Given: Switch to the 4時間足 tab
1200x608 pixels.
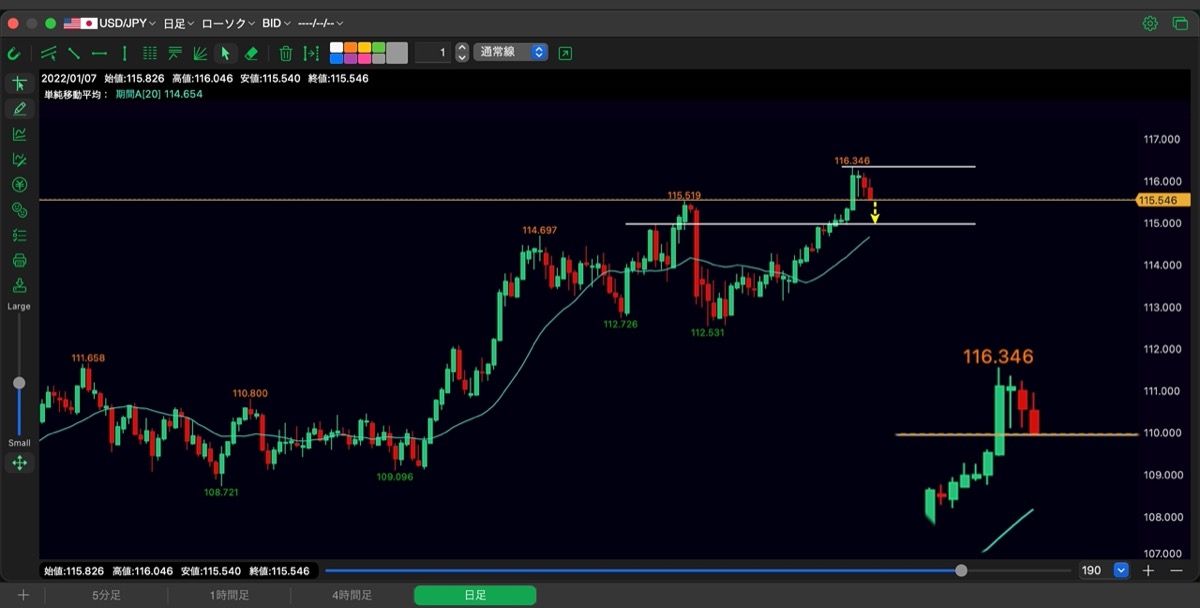Looking at the screenshot, I should (352, 596).
